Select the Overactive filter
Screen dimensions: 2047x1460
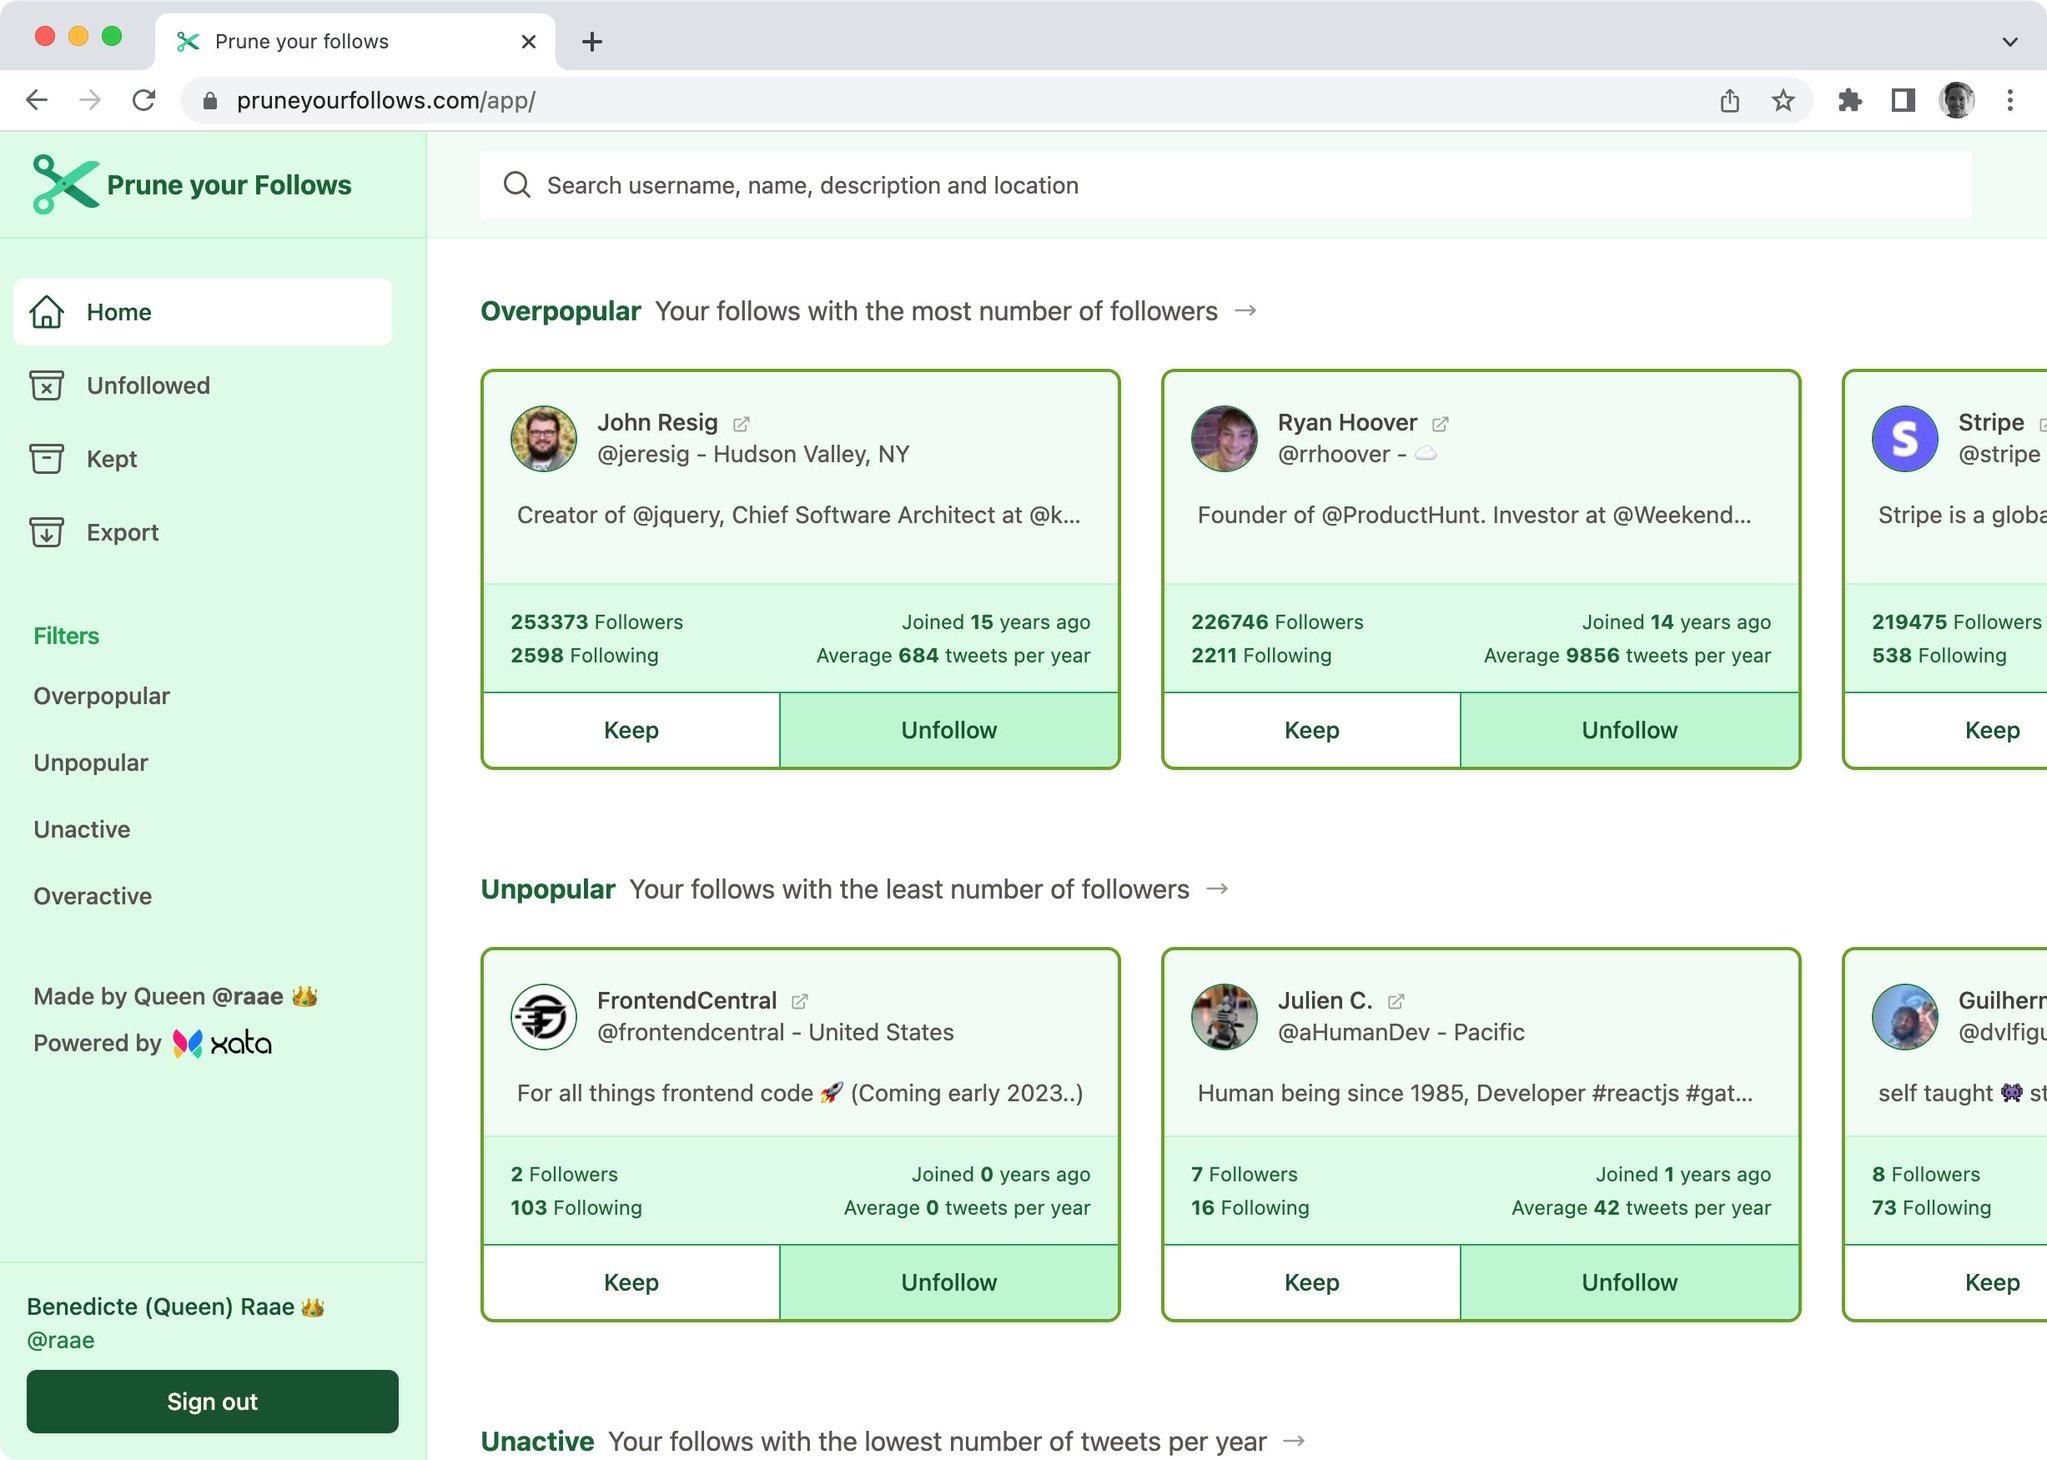[93, 896]
